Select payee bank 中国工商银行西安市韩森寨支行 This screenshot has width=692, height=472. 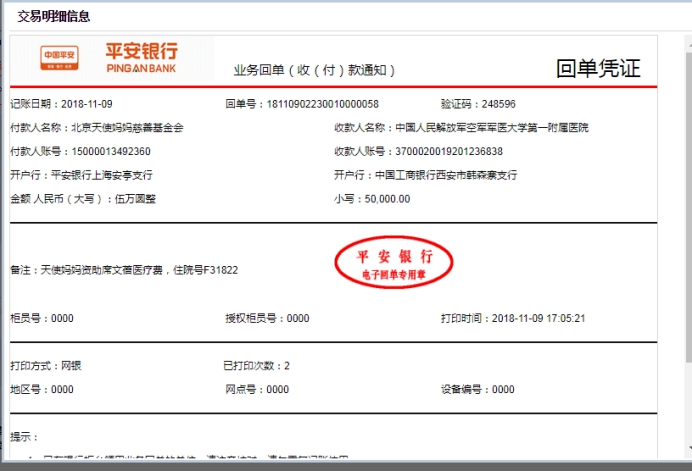446,175
